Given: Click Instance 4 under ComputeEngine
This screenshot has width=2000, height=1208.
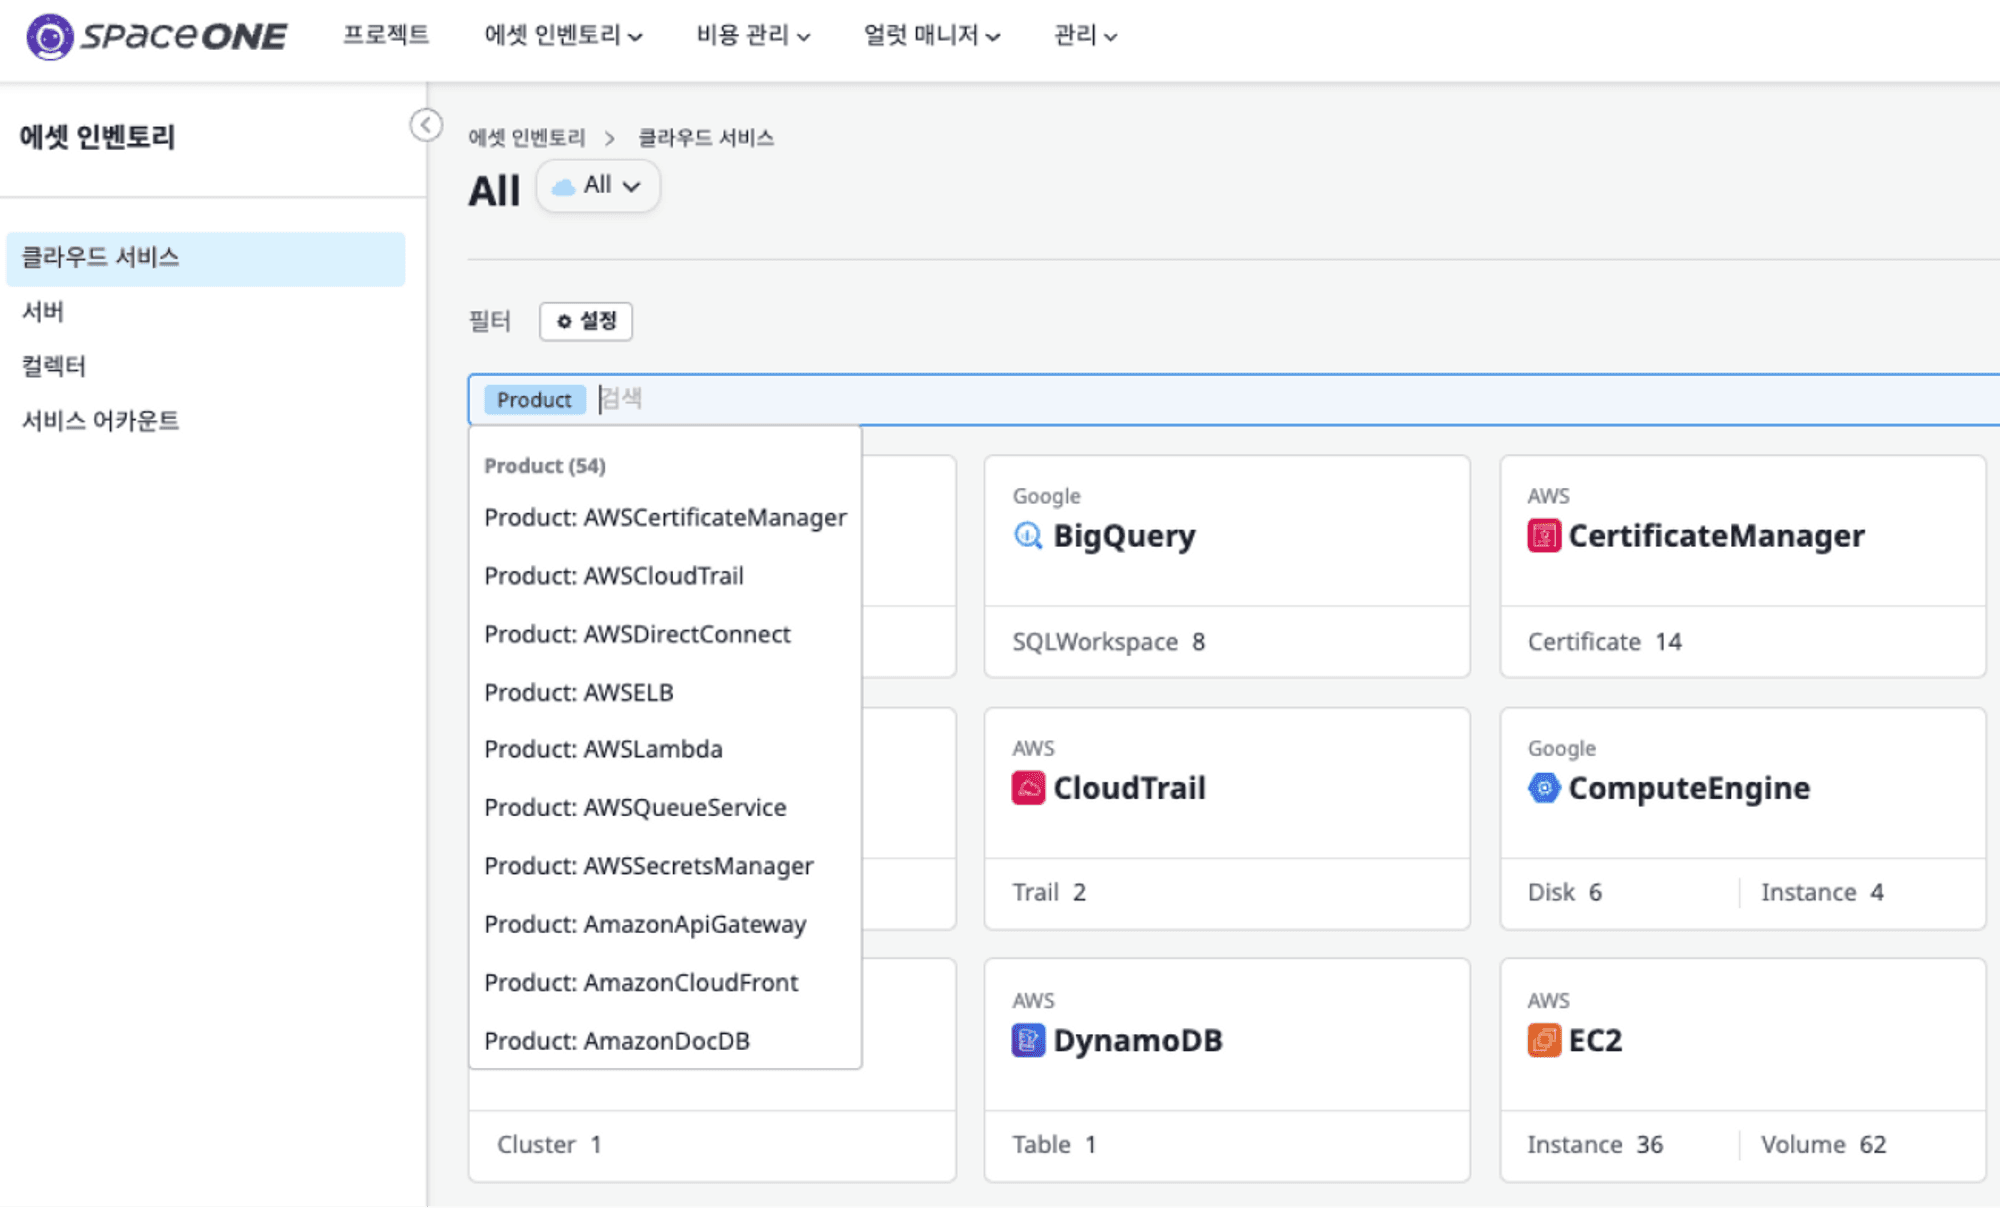Looking at the screenshot, I should (1822, 892).
